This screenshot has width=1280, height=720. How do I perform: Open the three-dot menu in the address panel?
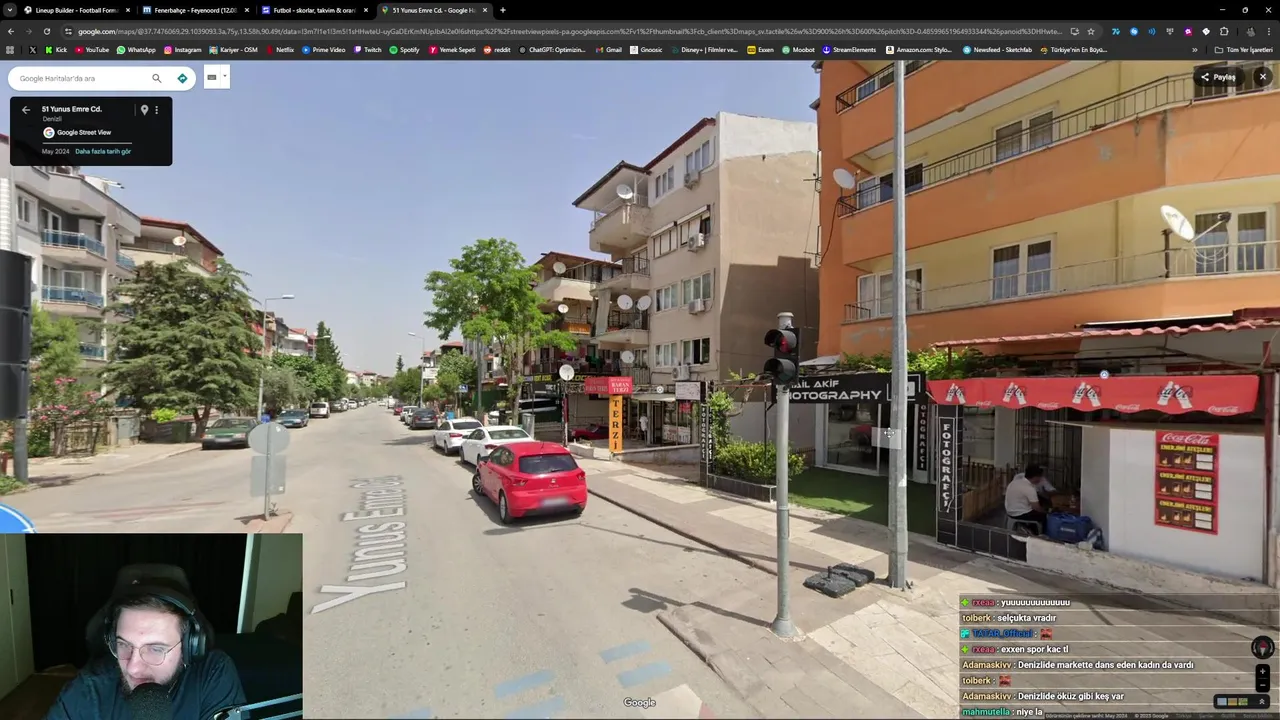pyautogui.click(x=156, y=110)
